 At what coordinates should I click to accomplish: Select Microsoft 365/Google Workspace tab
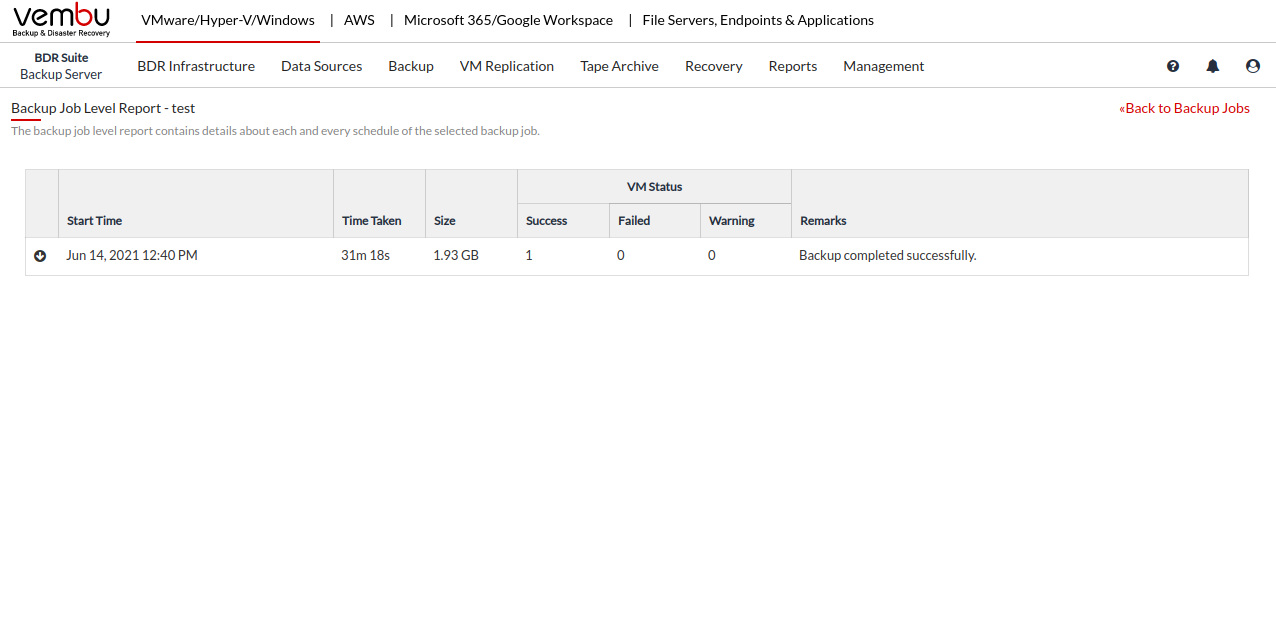point(508,20)
